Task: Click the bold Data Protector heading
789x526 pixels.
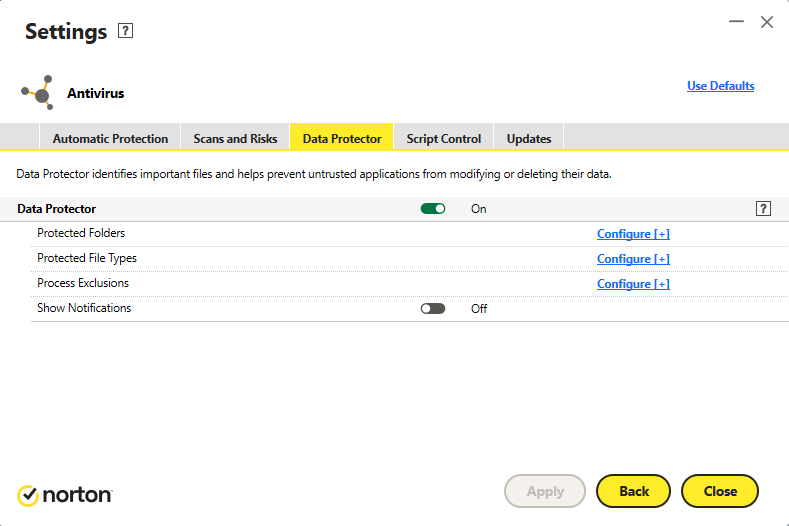Action: pyautogui.click(x=56, y=209)
